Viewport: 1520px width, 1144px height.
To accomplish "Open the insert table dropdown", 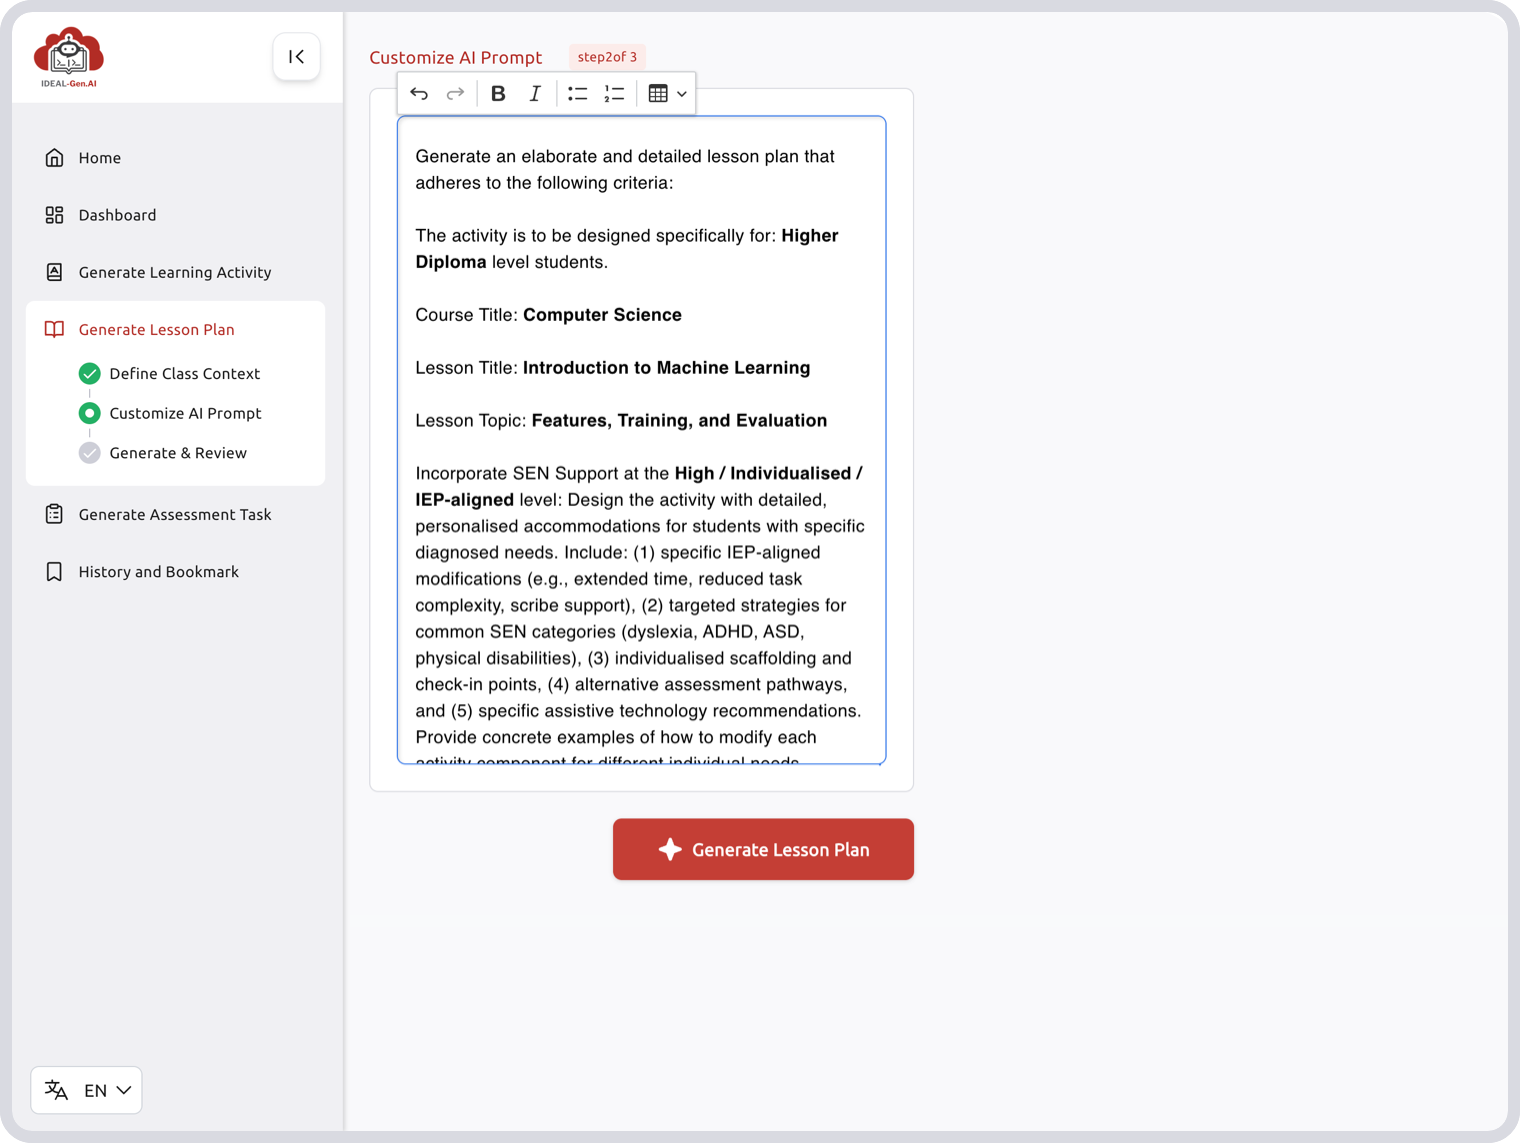I will (667, 94).
